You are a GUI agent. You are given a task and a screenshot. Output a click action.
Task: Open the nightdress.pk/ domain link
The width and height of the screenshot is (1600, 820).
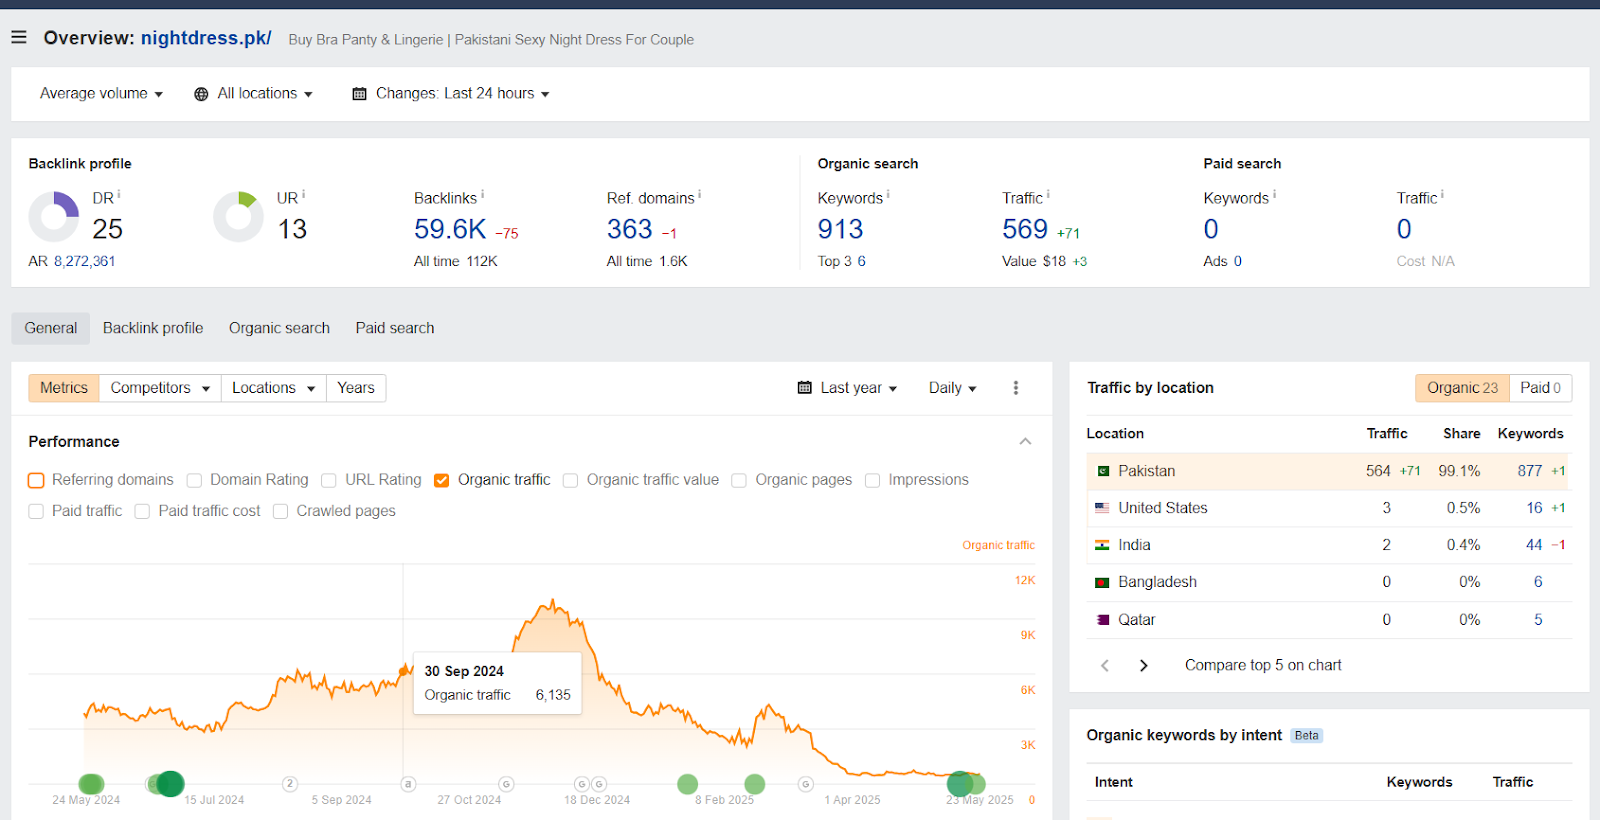tap(206, 38)
